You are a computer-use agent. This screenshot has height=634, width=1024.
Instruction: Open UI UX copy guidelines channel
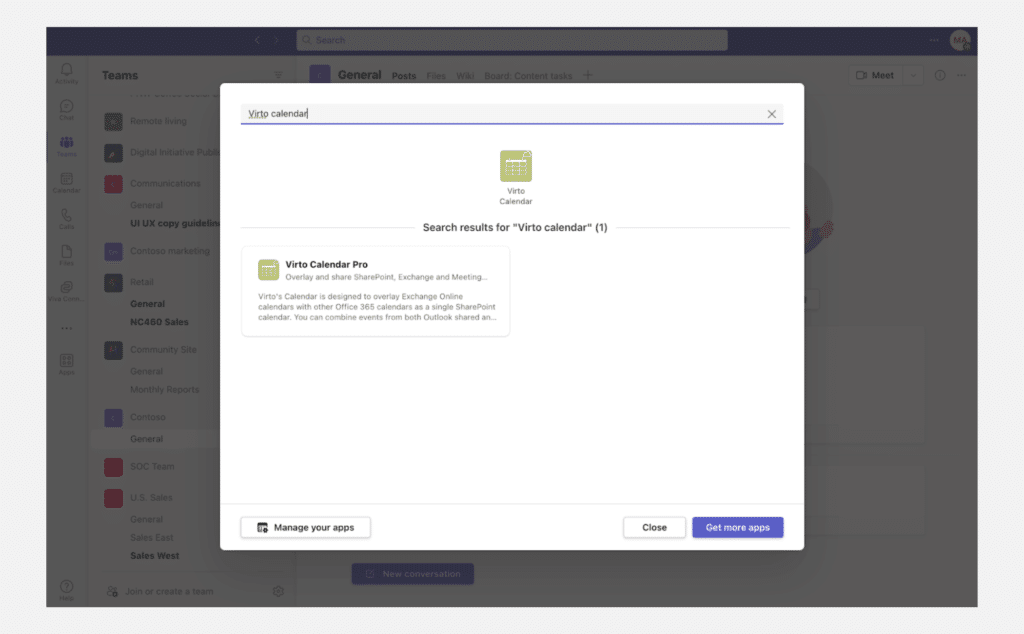pos(175,223)
